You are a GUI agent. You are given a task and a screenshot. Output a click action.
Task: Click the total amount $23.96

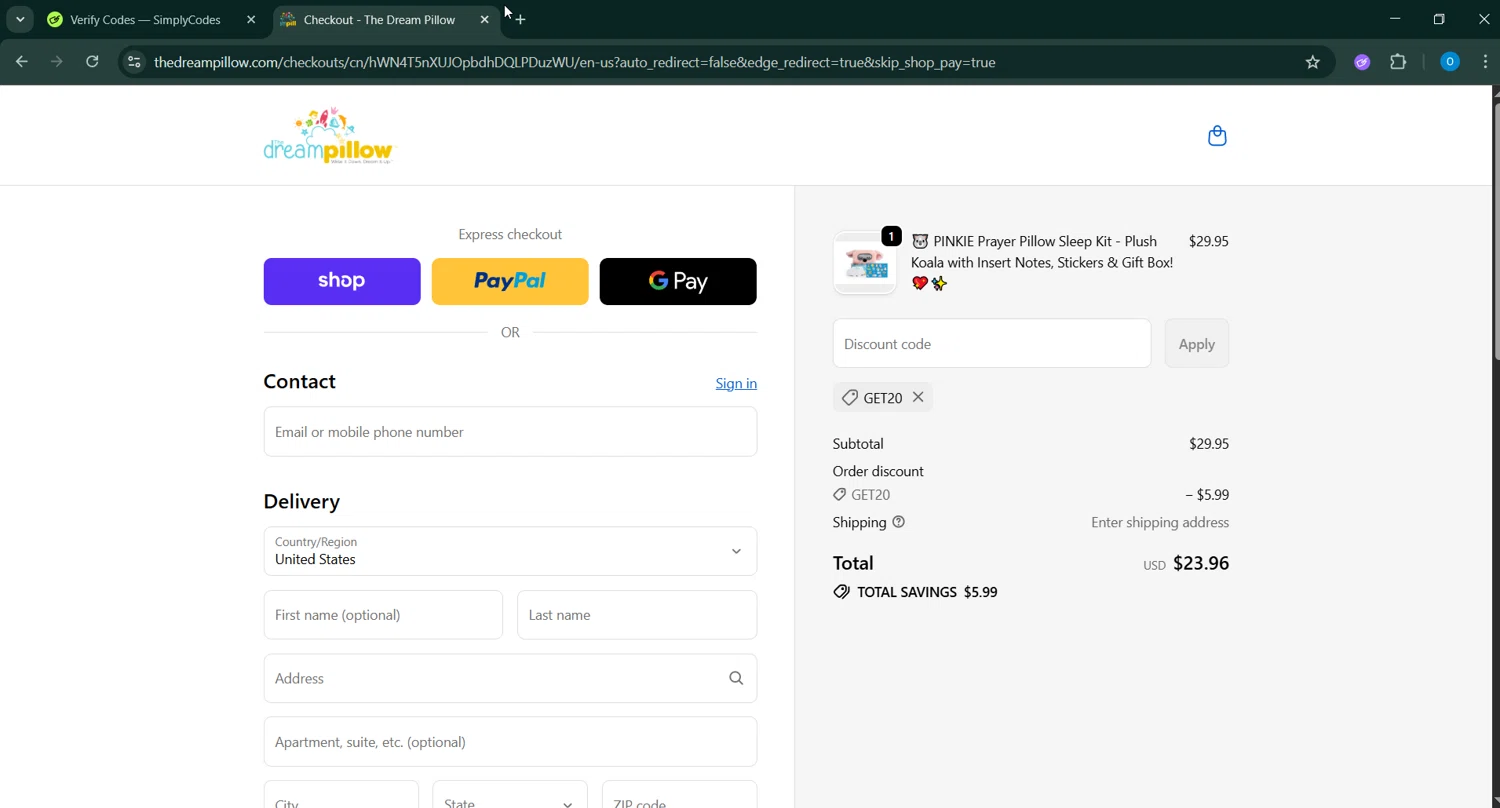pyautogui.click(x=1201, y=563)
